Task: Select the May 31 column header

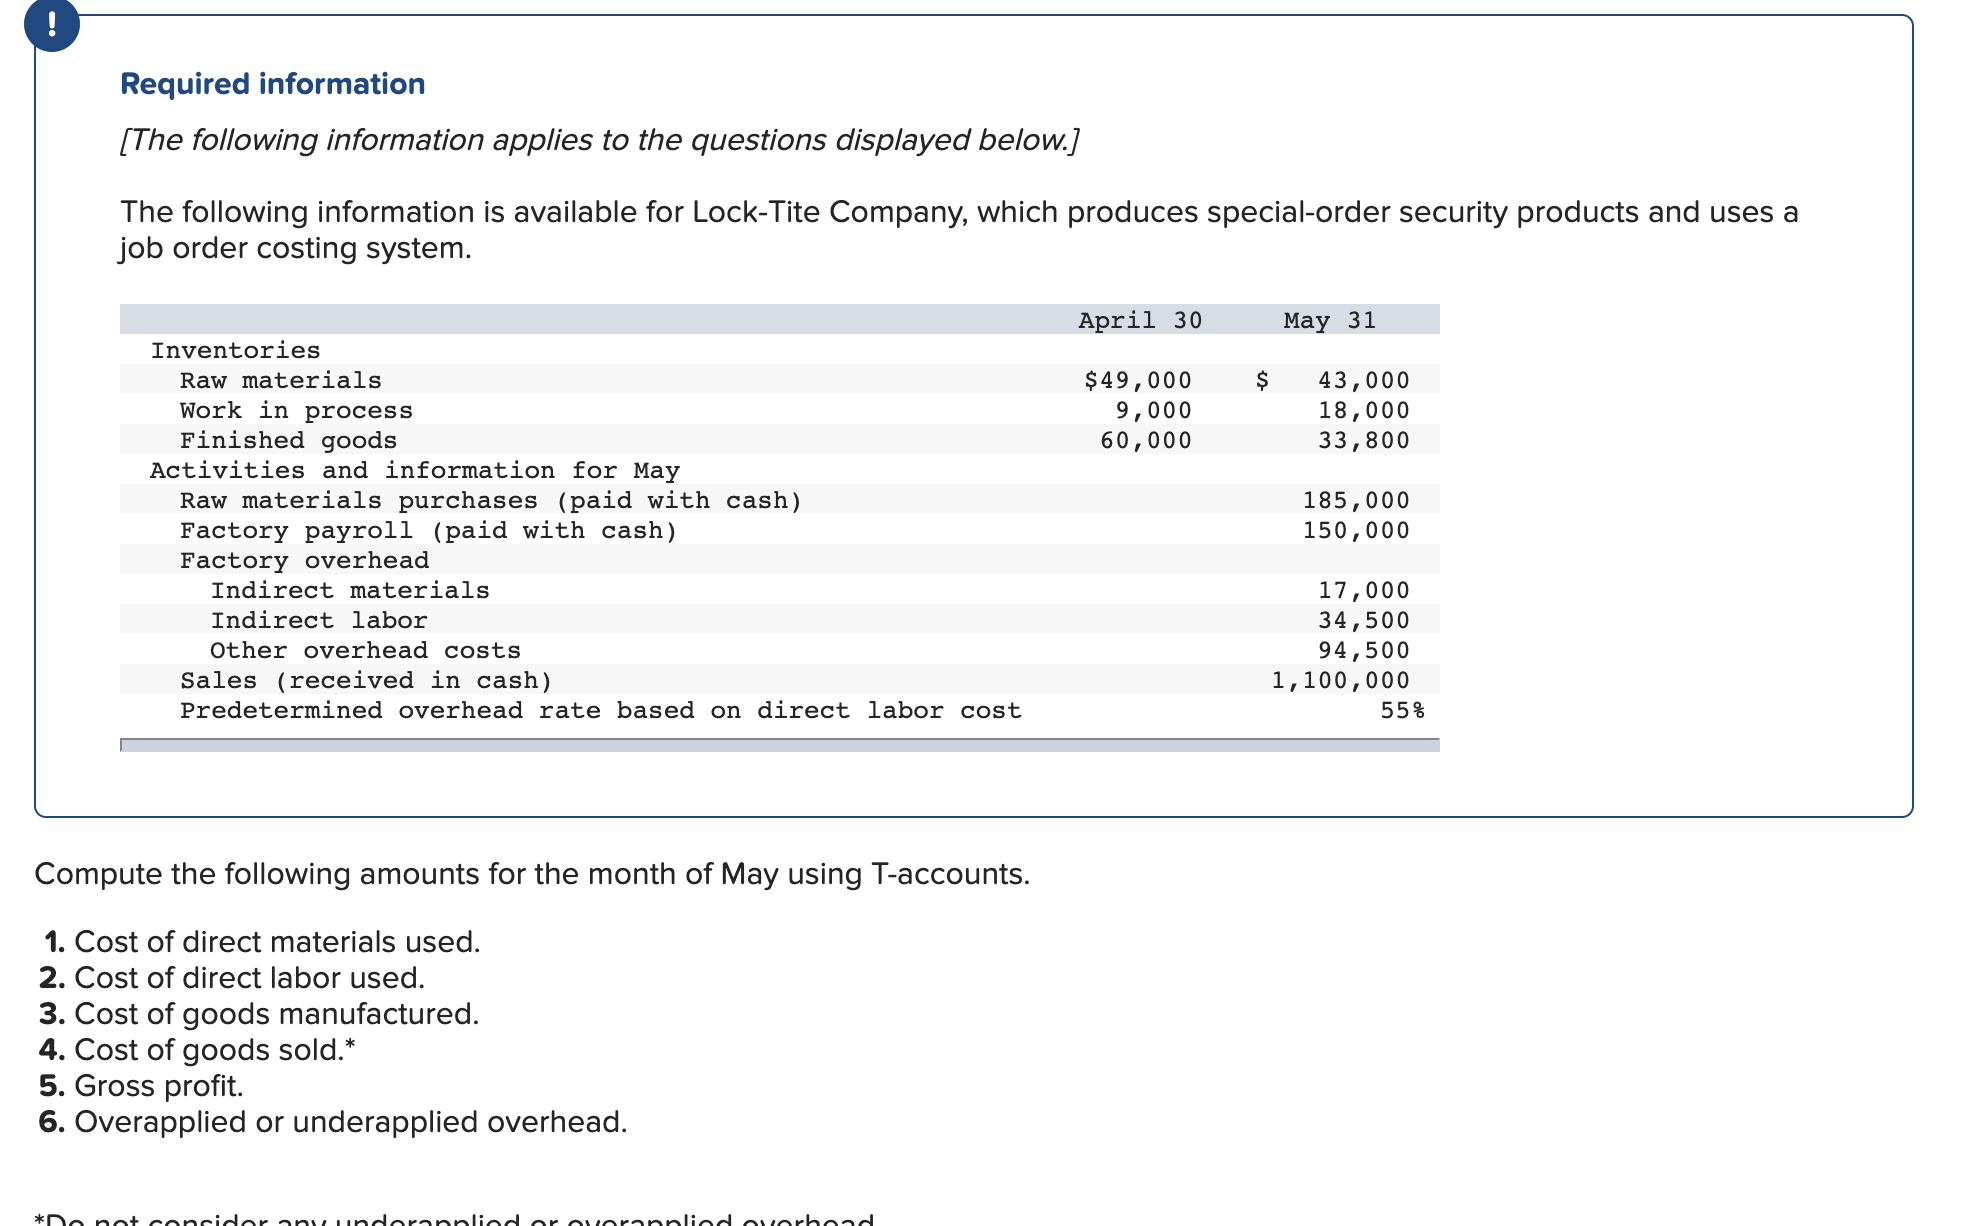Action: tap(1330, 320)
